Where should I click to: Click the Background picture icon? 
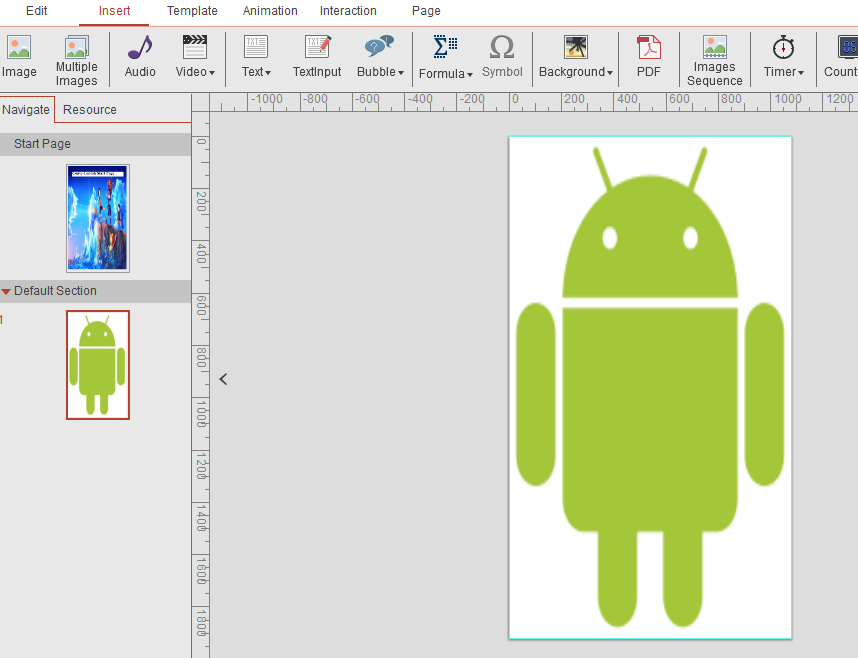[x=576, y=47]
